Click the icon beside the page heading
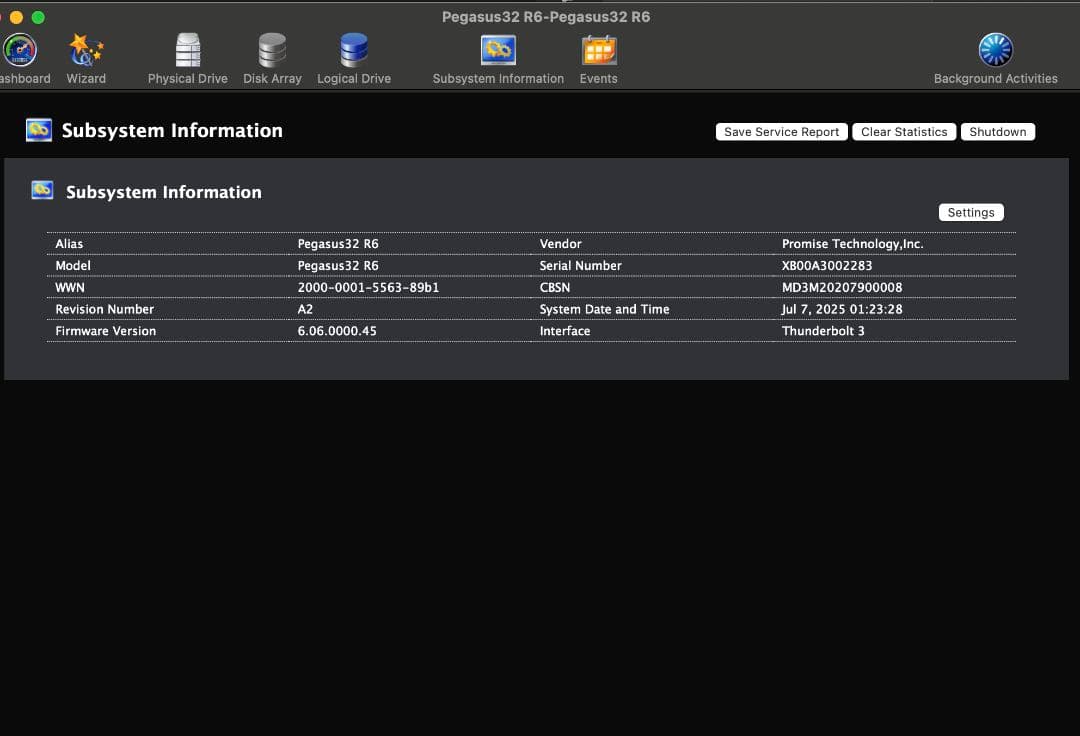The height and width of the screenshot is (736, 1080). pyautogui.click(x=39, y=130)
